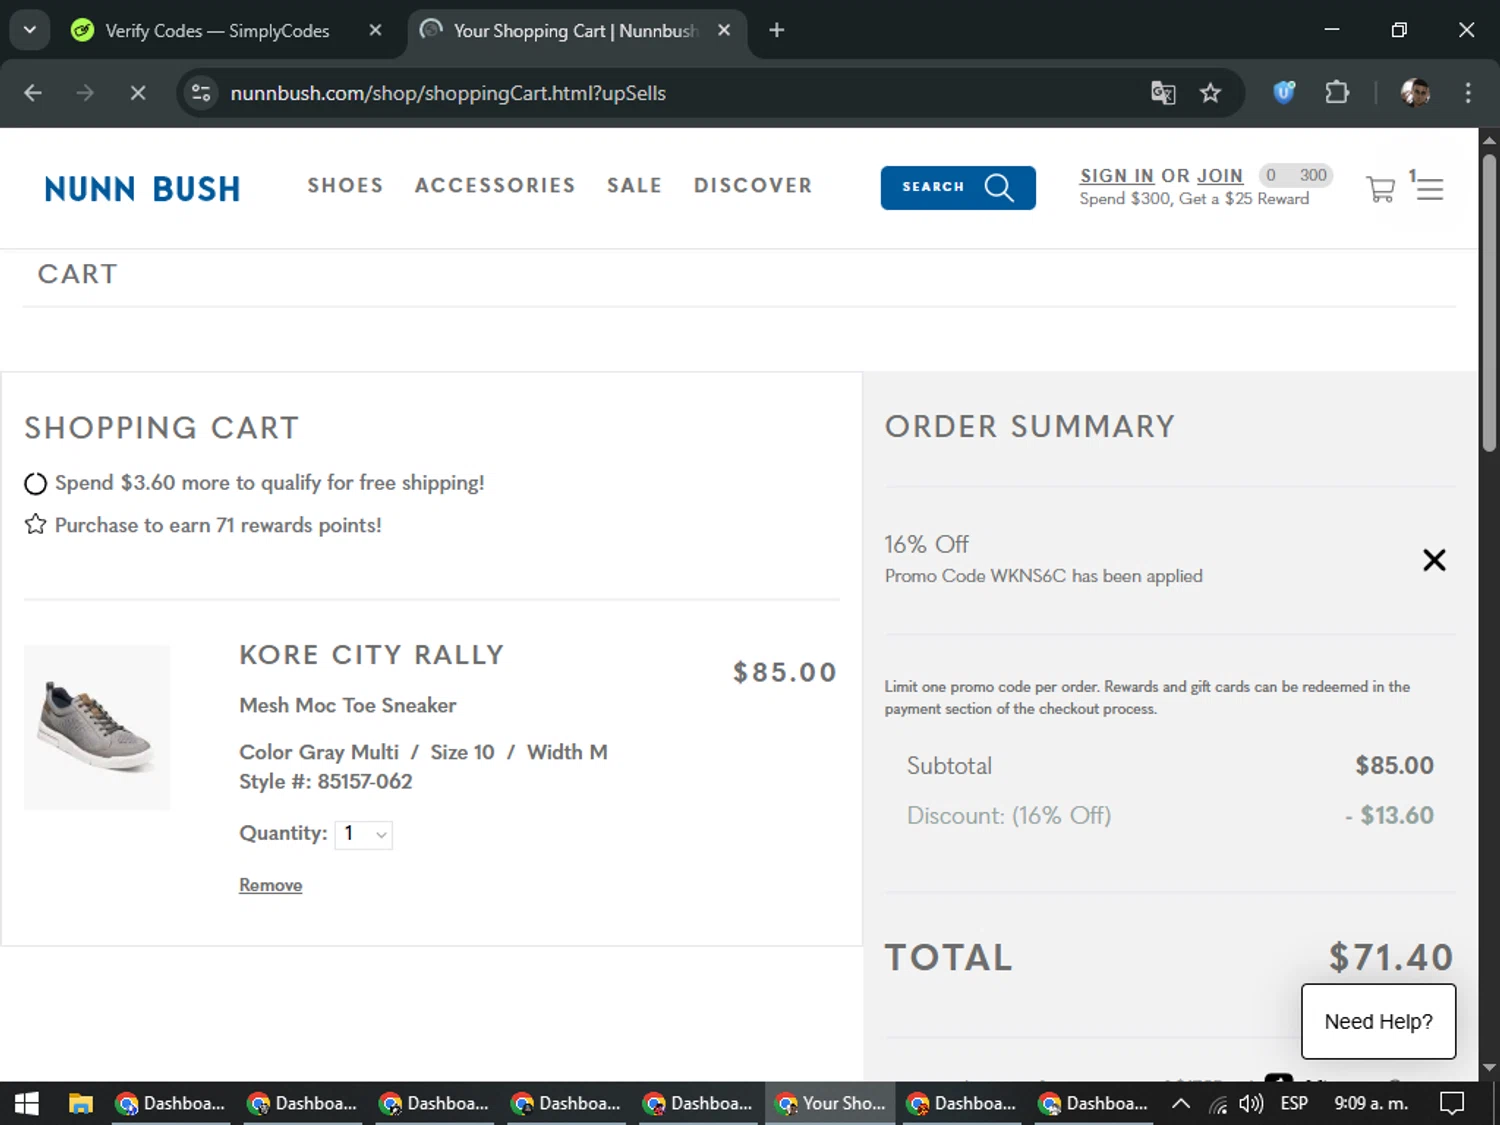Click Spend $300, Get a $25 Reward text

pyautogui.click(x=1194, y=199)
